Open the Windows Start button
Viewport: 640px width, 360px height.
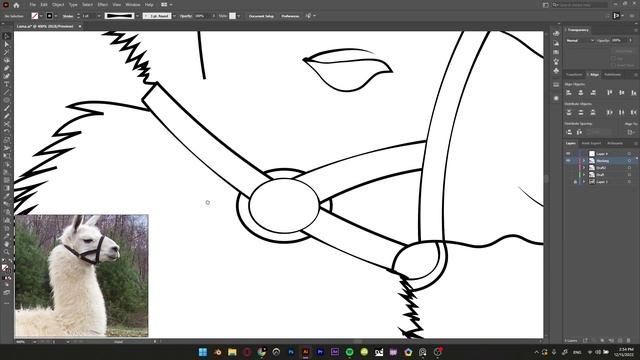pos(202,352)
